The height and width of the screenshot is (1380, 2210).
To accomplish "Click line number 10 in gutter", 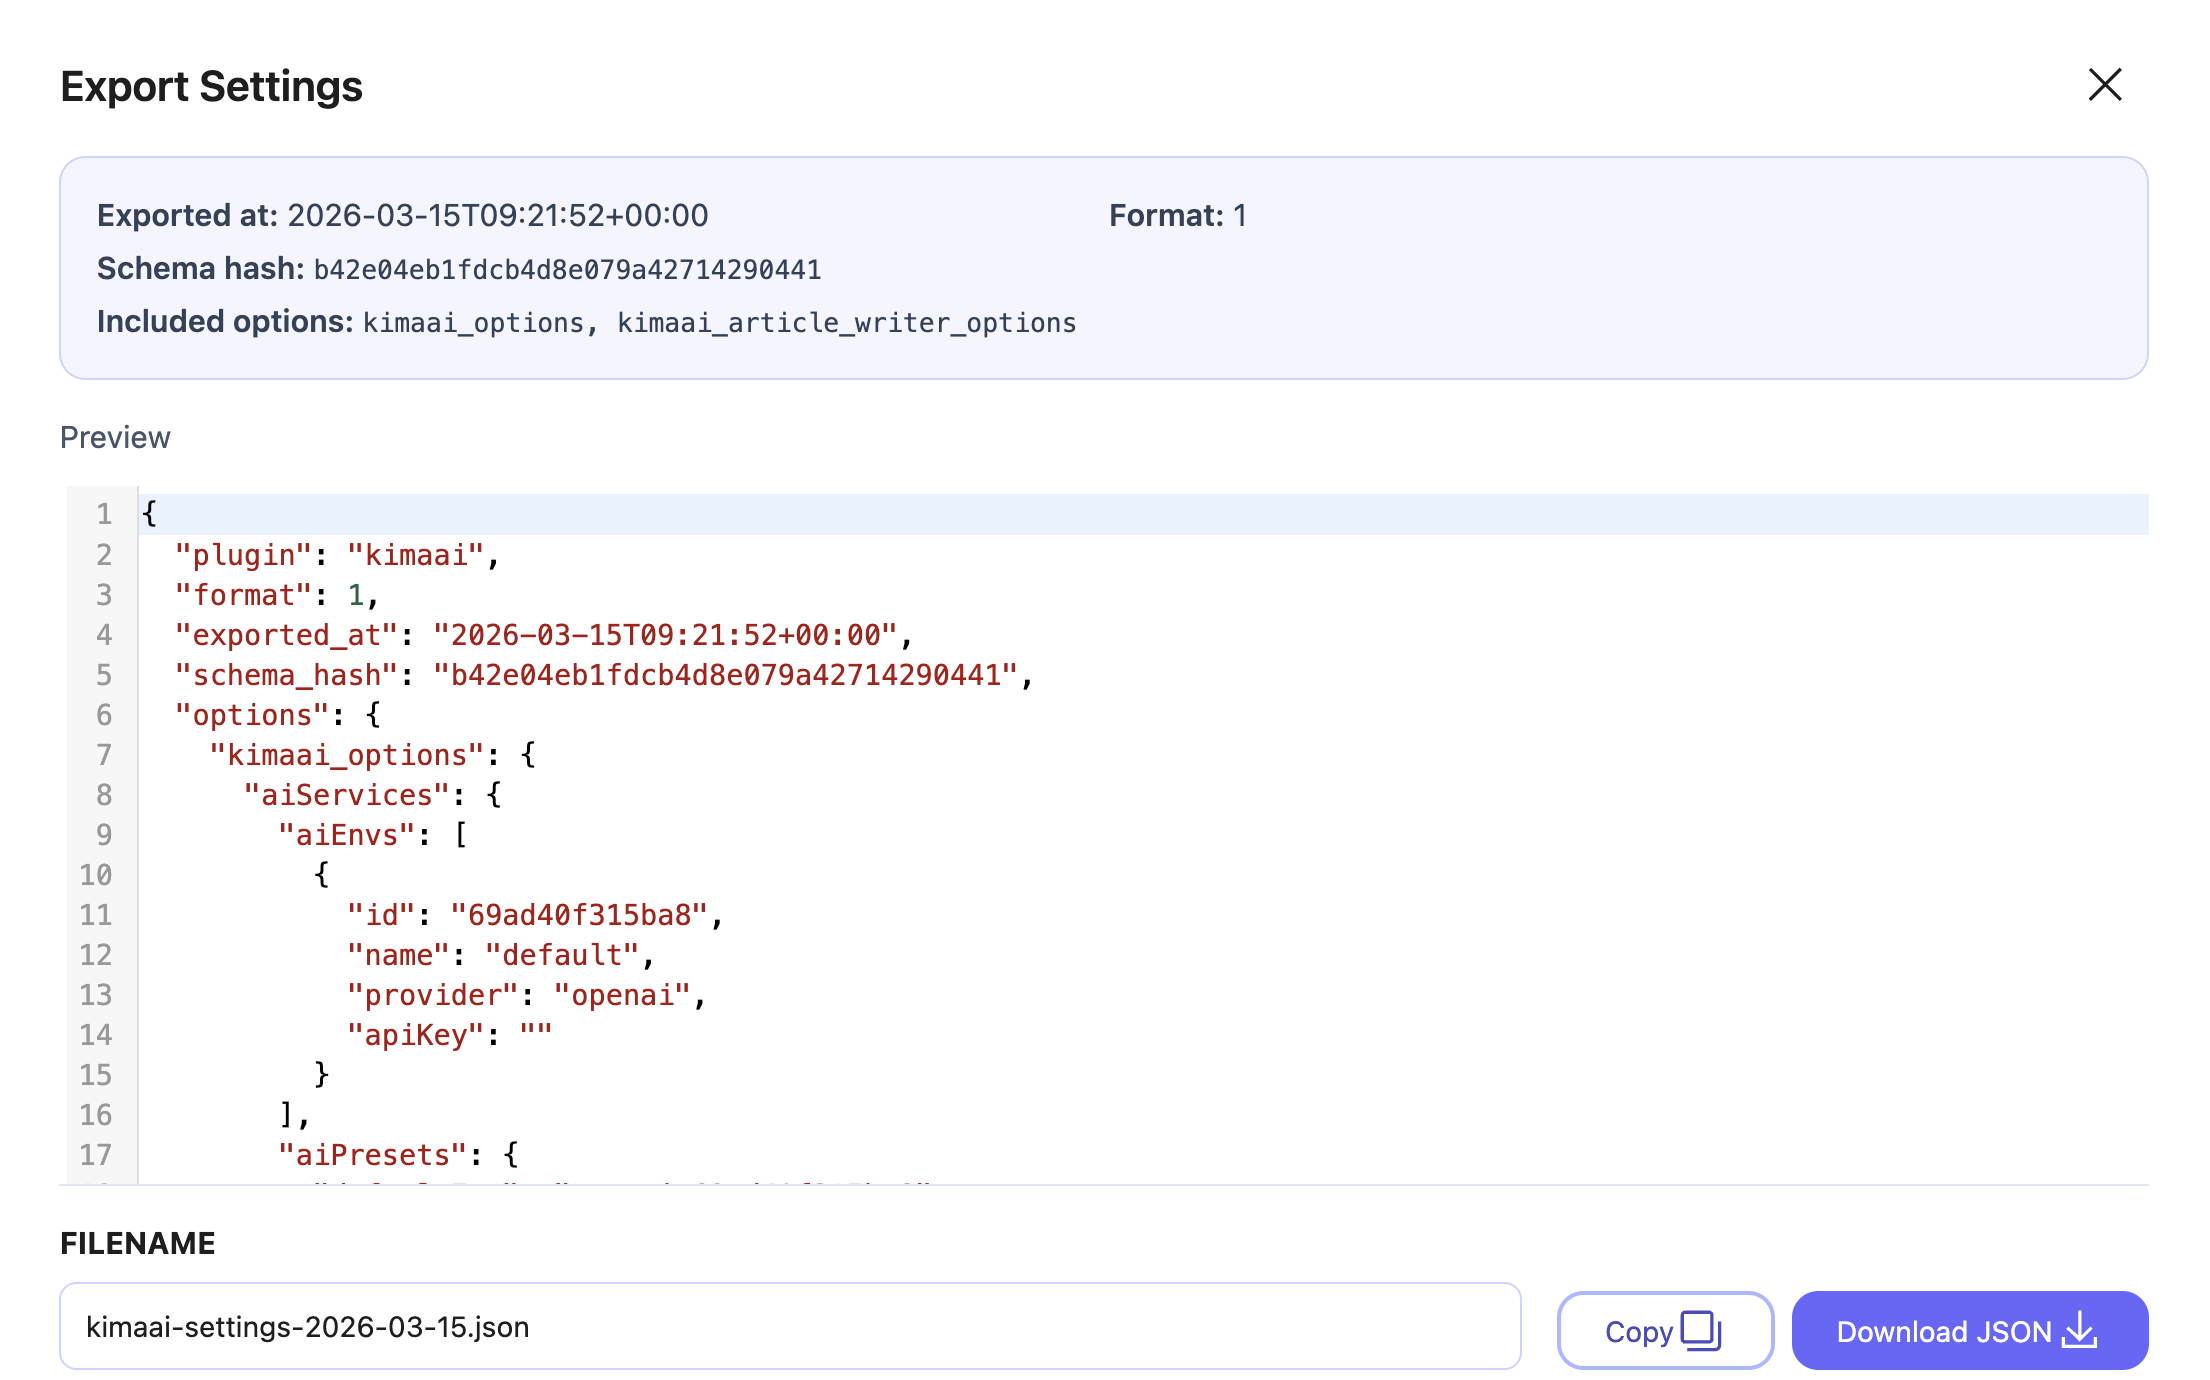I will (x=96, y=875).
